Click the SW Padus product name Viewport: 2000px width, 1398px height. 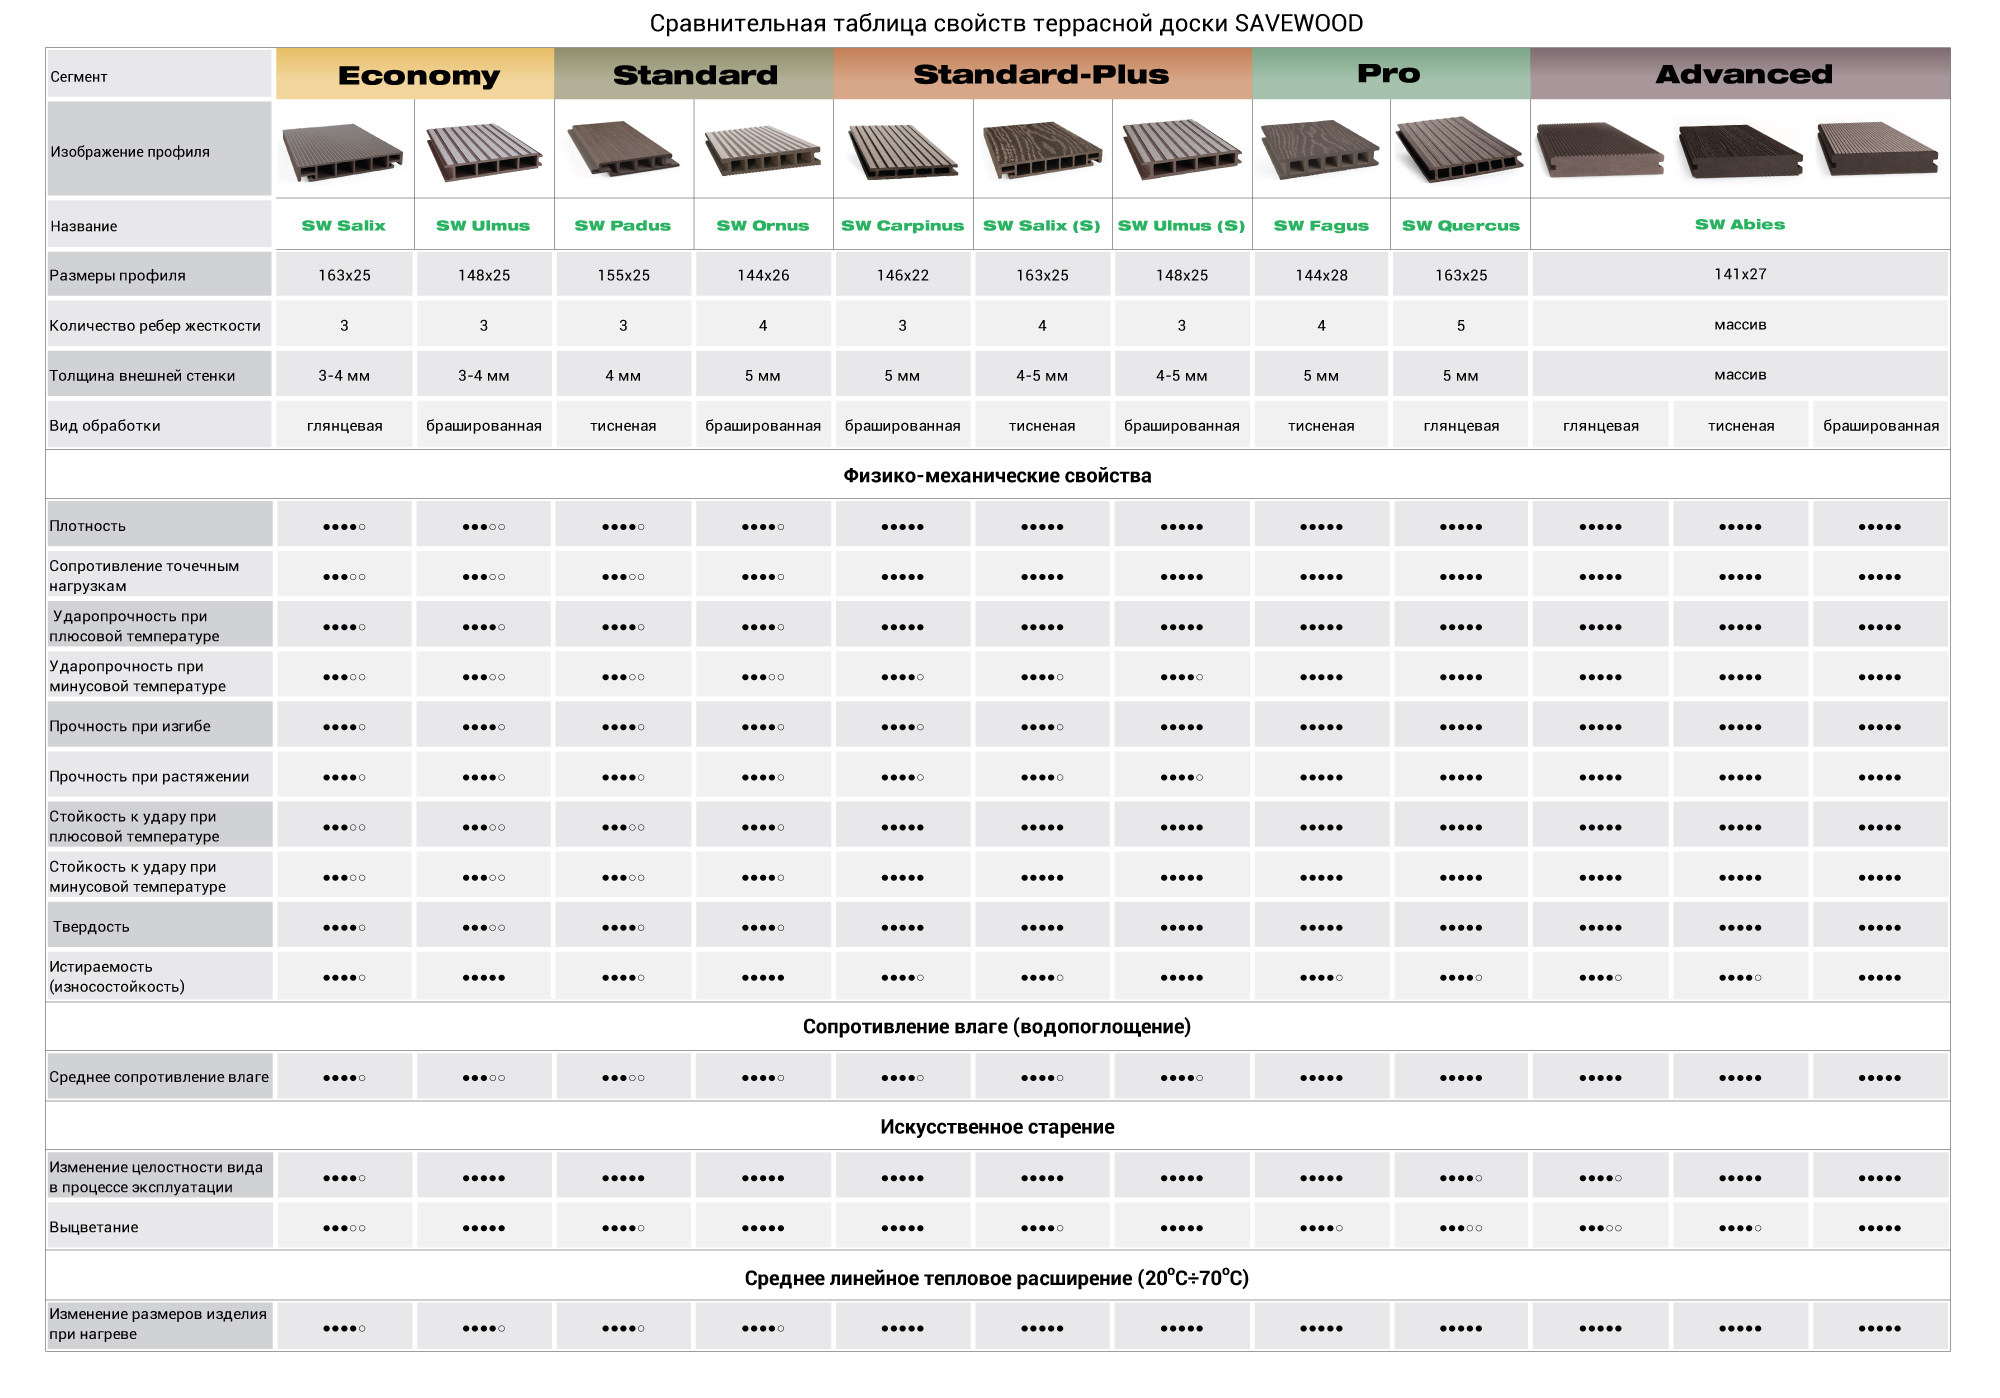[x=623, y=226]
